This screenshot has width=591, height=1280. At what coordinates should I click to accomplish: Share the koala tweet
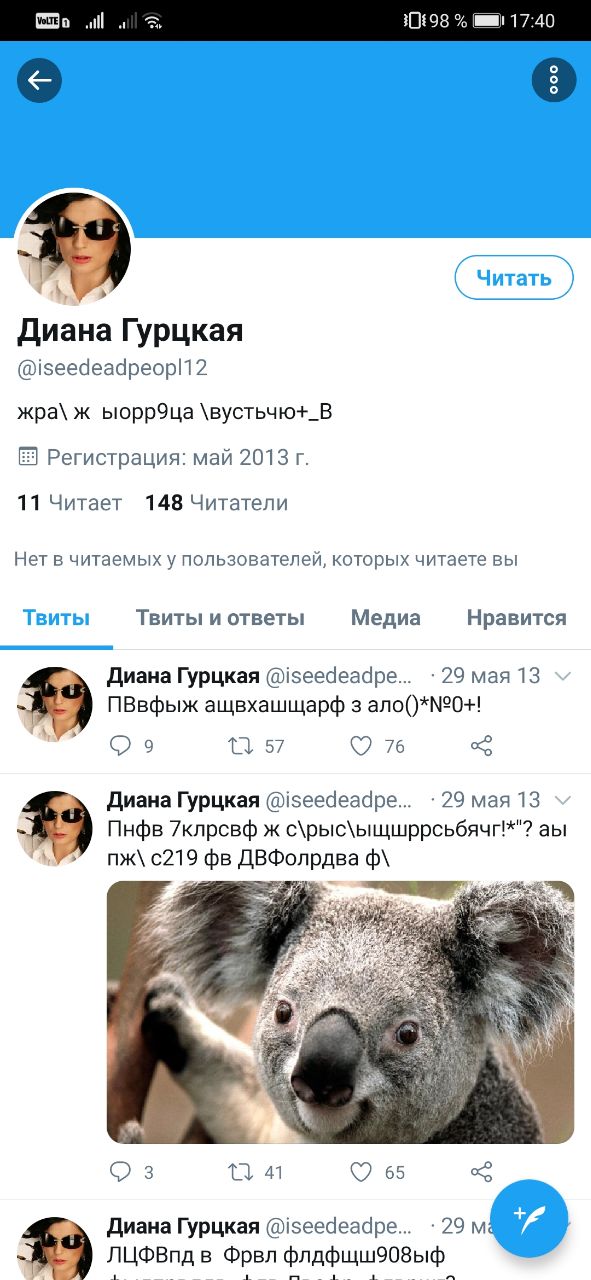tap(481, 1172)
